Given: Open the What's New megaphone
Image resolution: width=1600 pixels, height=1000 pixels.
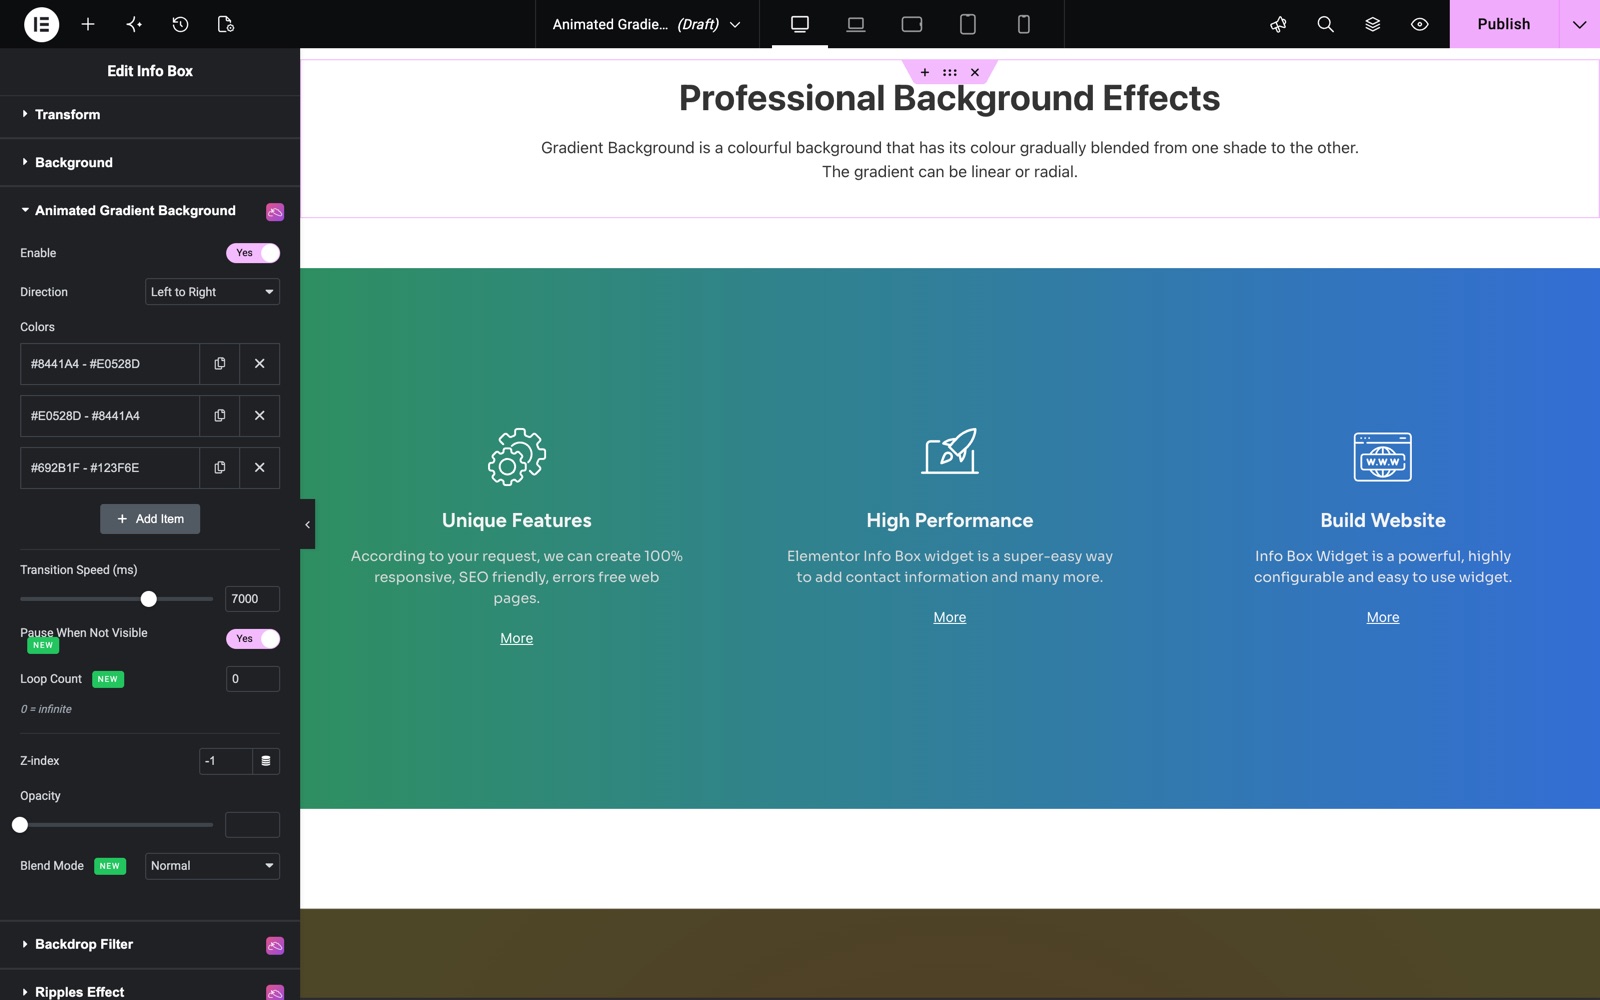Looking at the screenshot, I should click(x=1278, y=24).
